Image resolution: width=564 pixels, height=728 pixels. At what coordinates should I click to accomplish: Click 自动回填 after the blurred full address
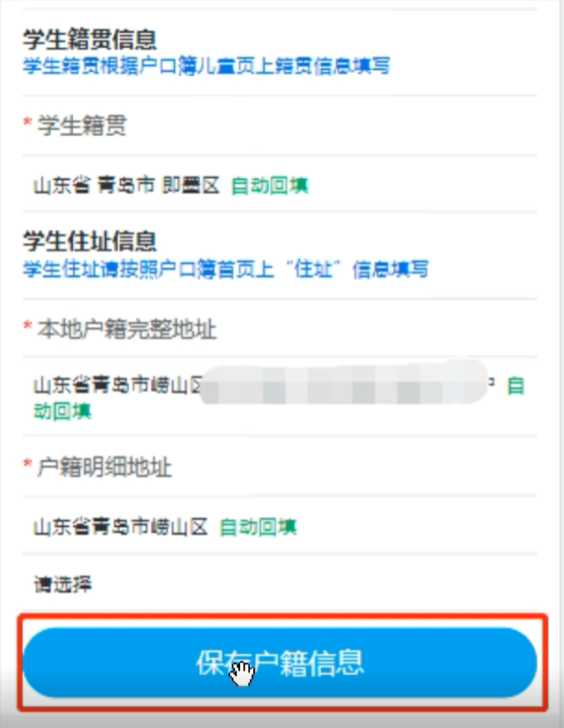pos(279,398)
